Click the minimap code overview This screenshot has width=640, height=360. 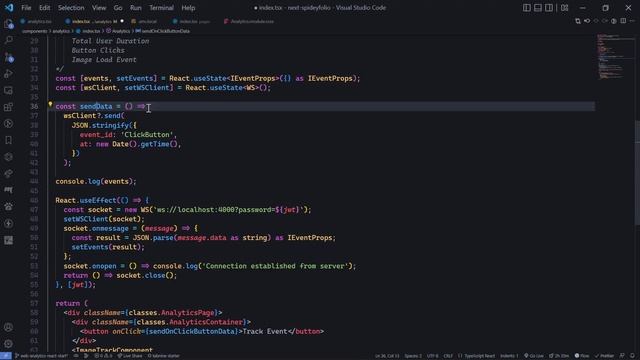pos(611,57)
